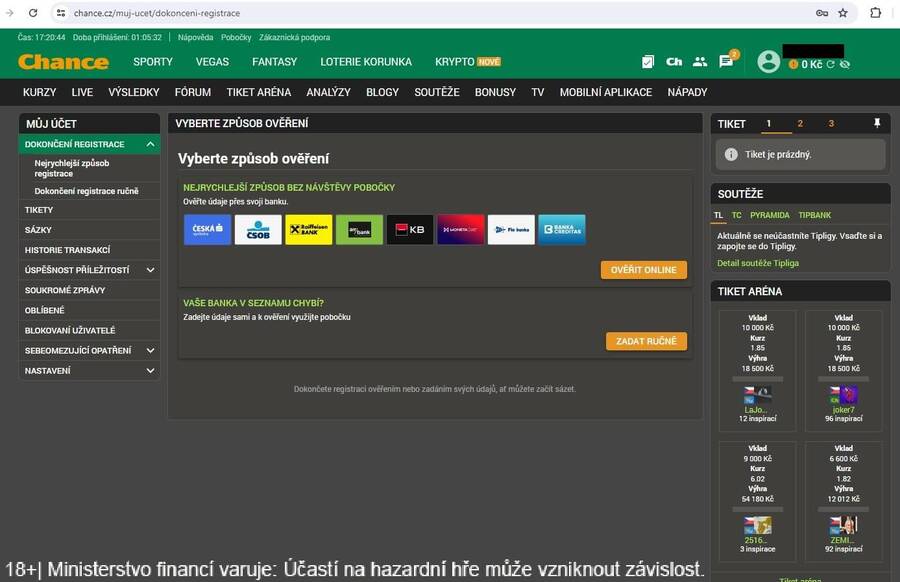Viewport: 900px width, 582px height.
Task: Open Nápověda link in top bar
Action: pyautogui.click(x=195, y=37)
